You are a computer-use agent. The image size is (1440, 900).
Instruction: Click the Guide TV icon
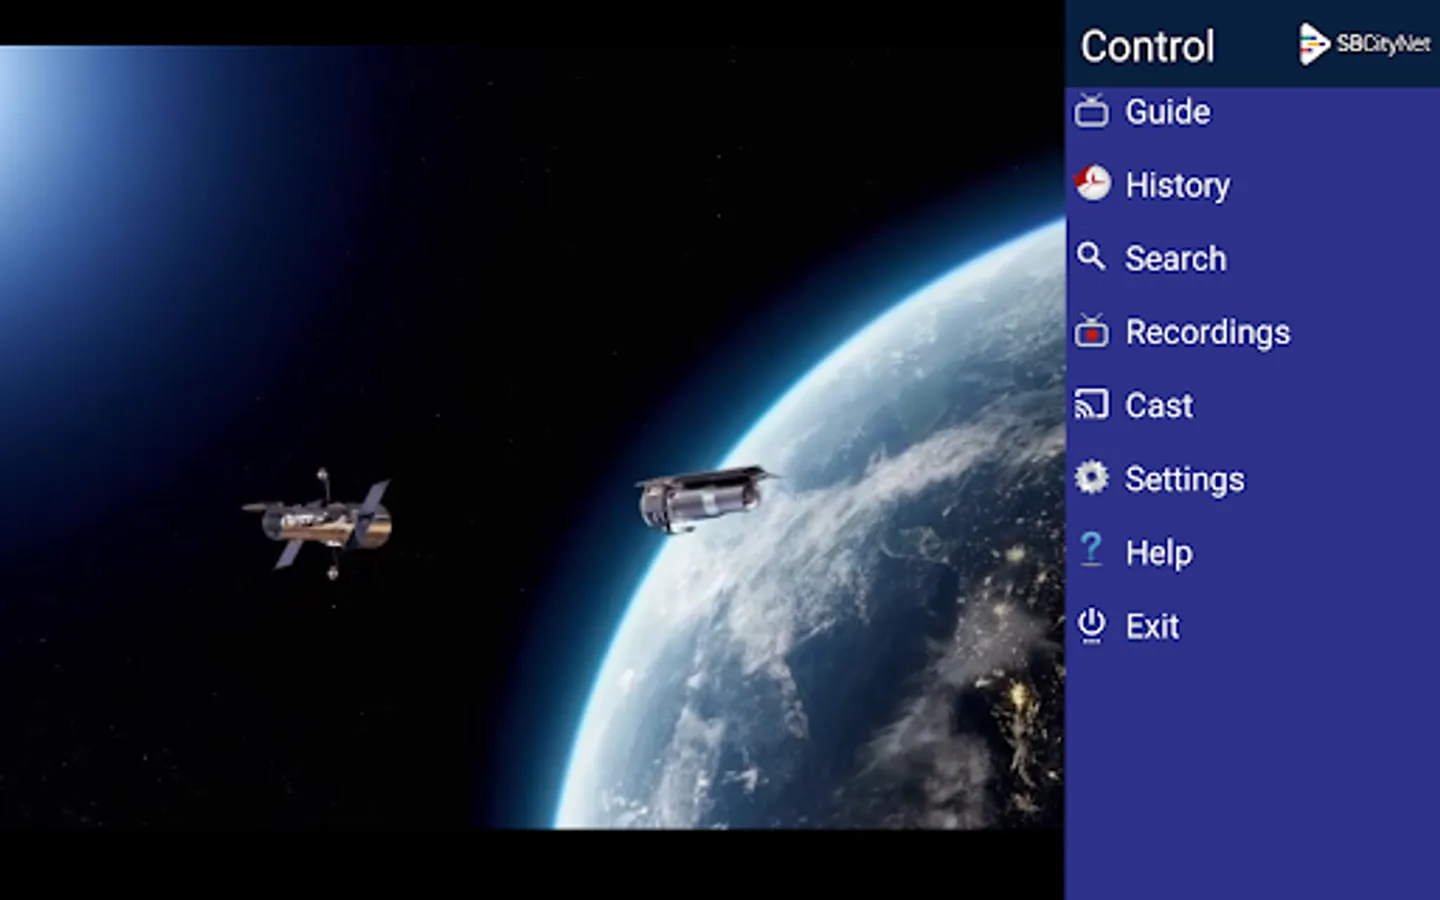[1091, 111]
